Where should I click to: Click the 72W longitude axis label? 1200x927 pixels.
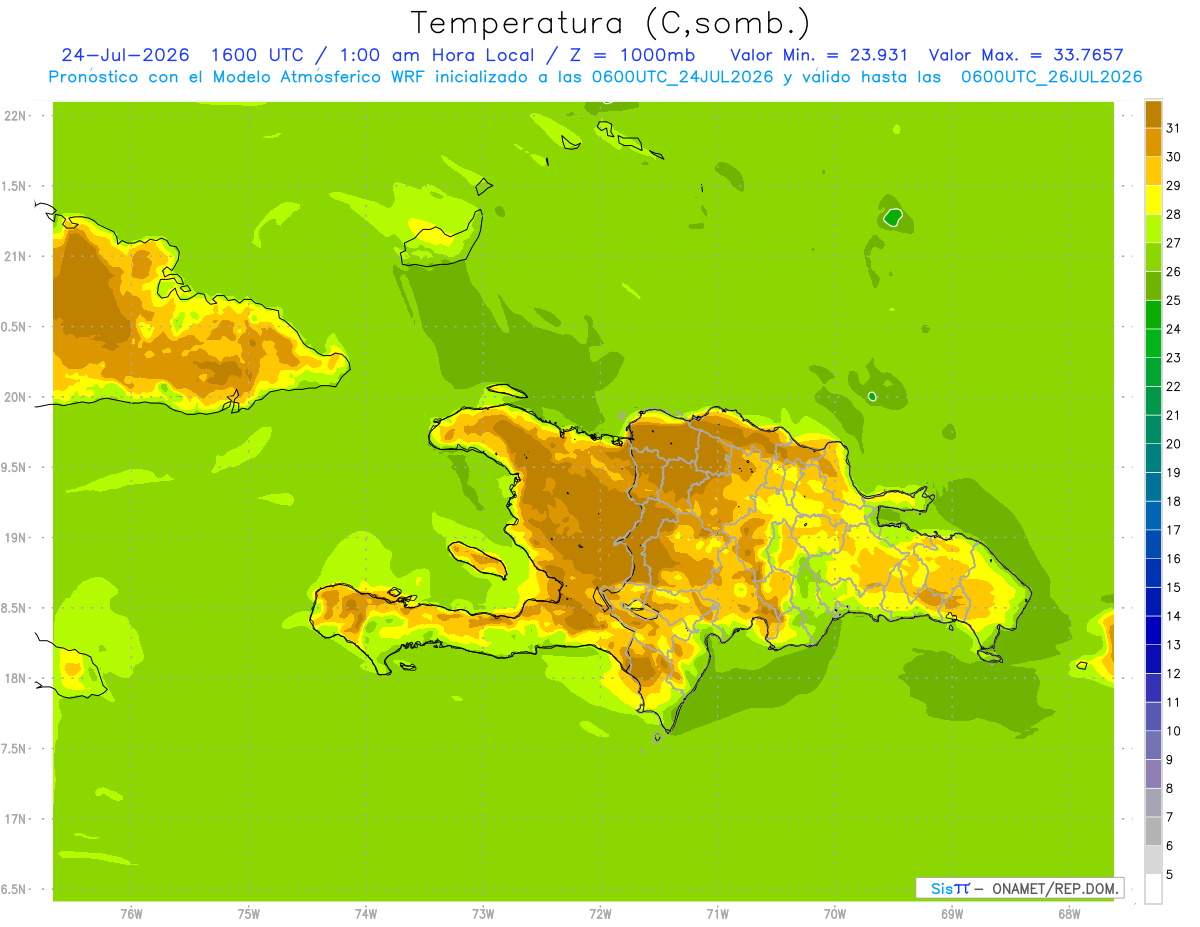[600, 914]
